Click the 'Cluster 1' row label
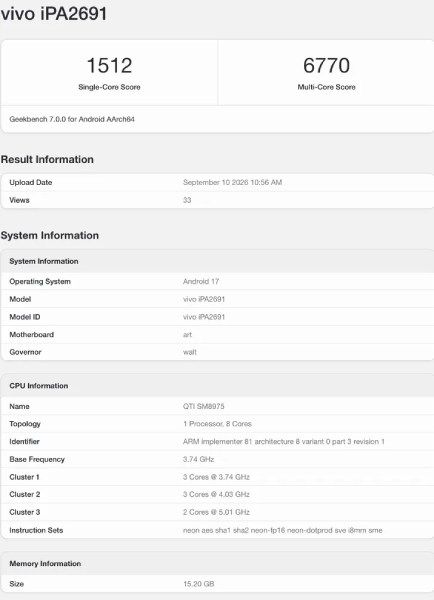This screenshot has height=600, width=434. (24, 477)
